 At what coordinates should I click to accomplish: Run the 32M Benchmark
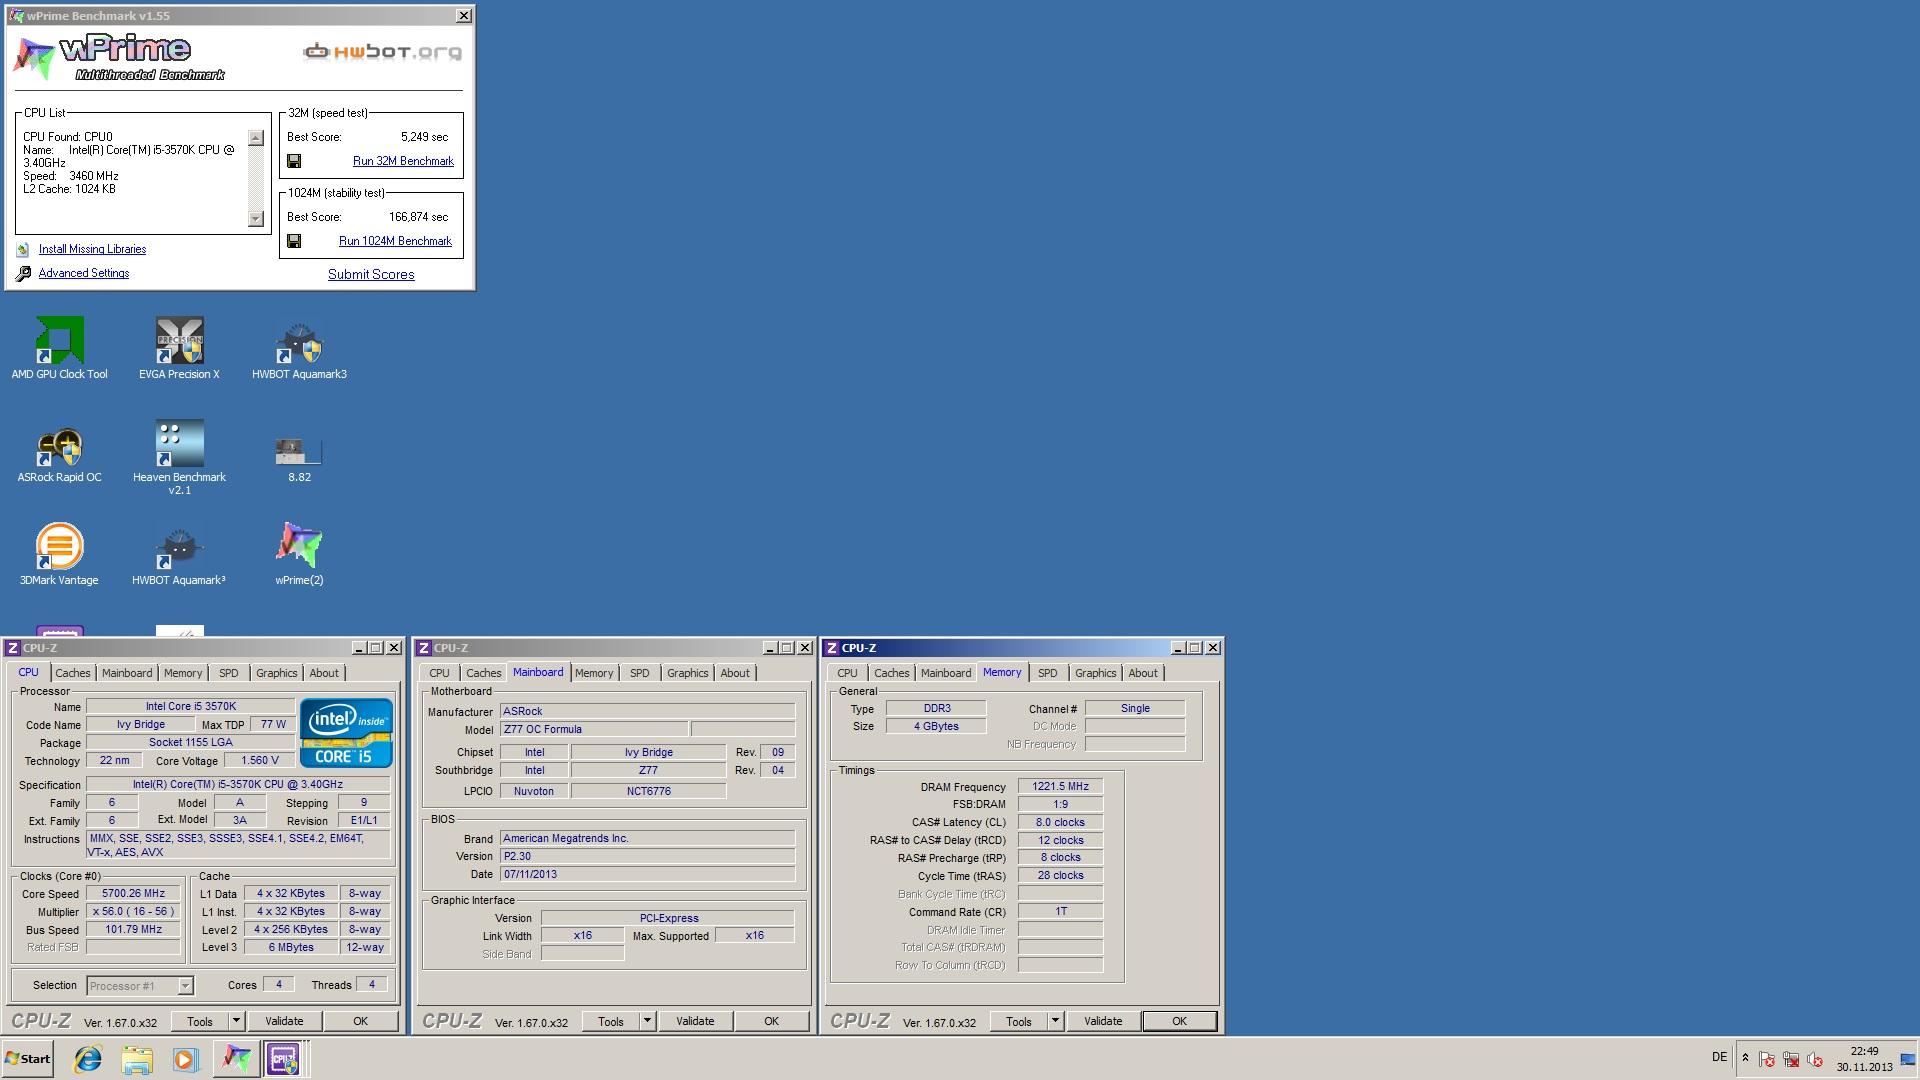click(403, 161)
